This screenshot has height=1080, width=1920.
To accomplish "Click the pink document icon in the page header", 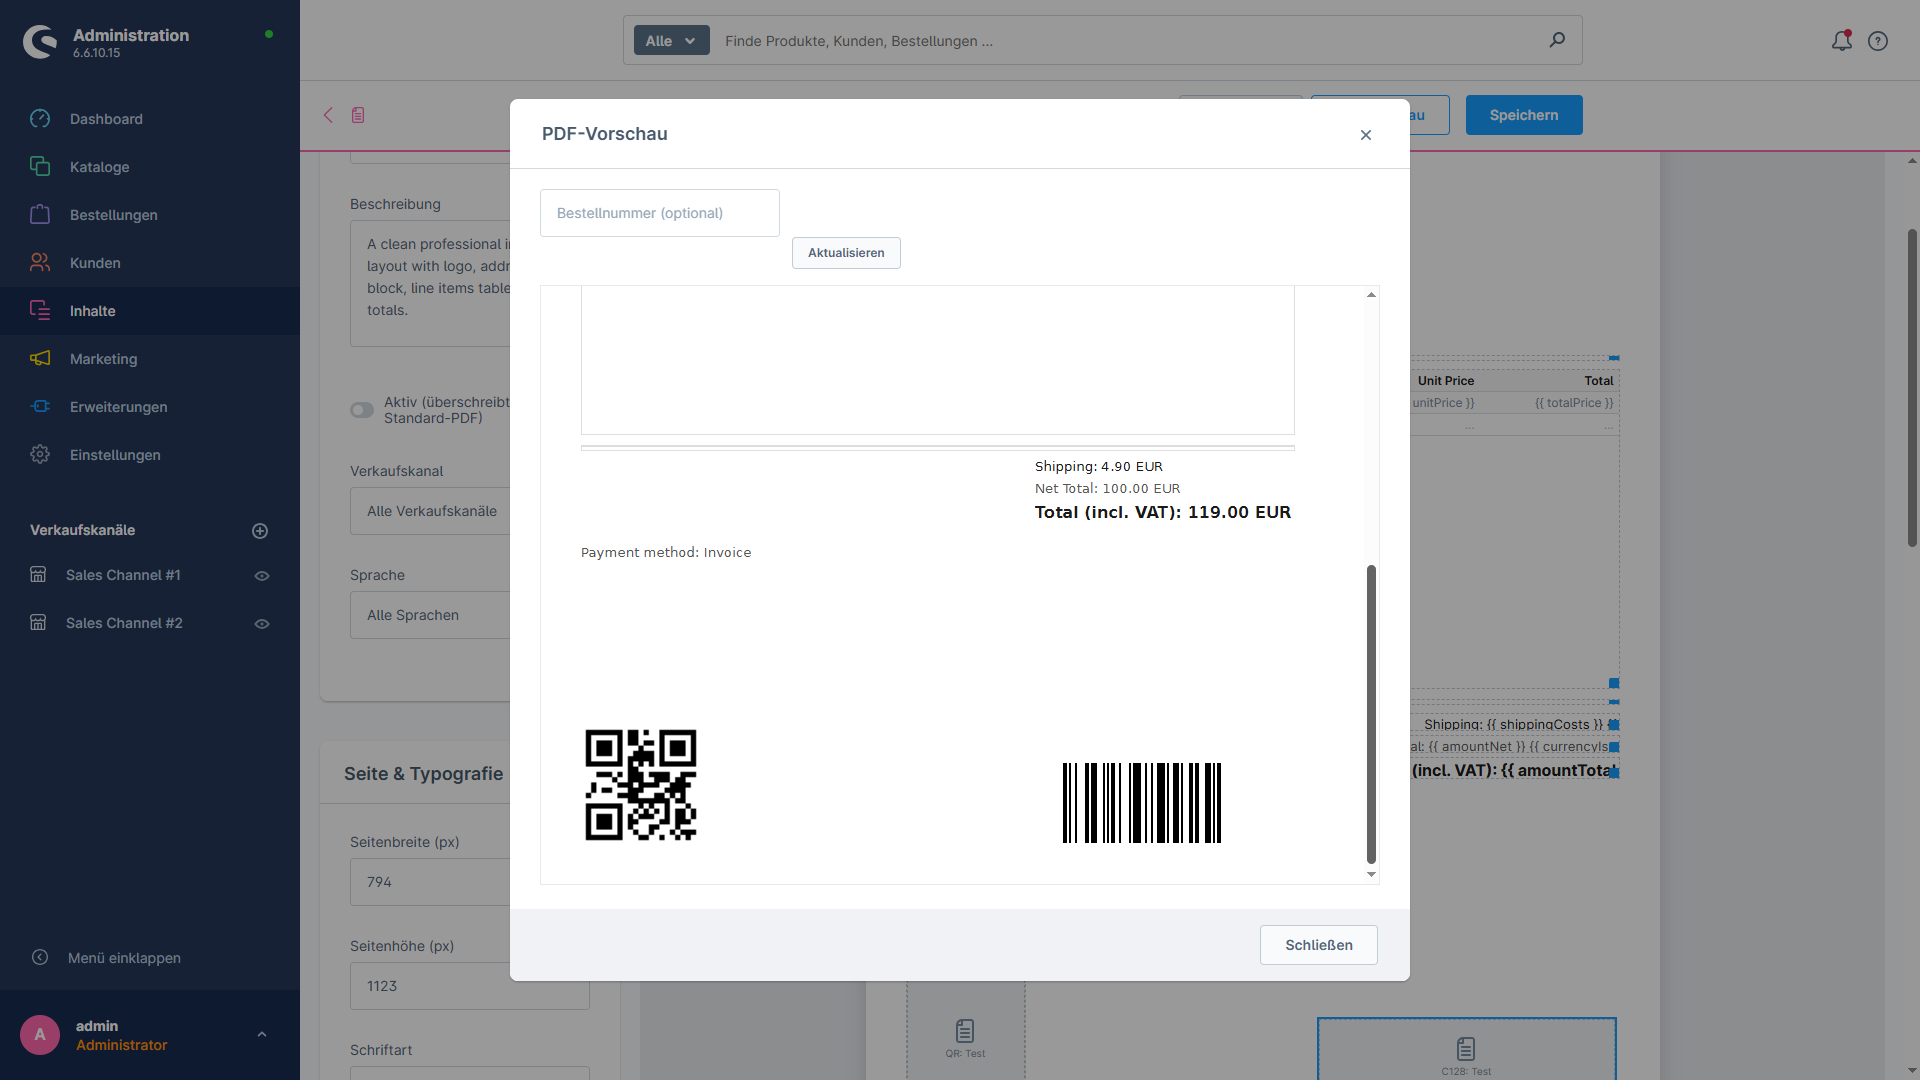I will coord(358,115).
